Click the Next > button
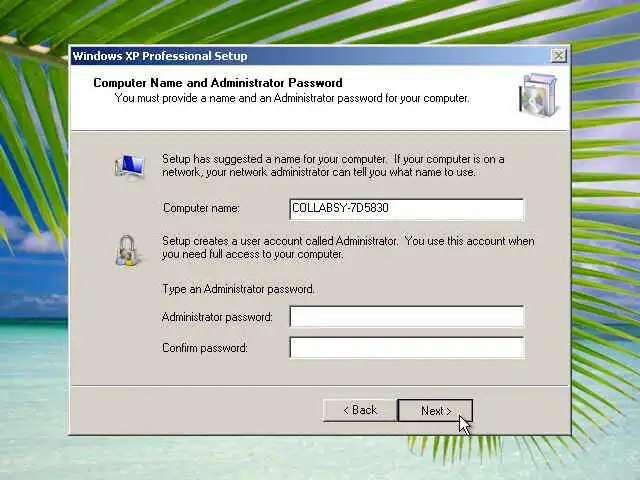This screenshot has width=640, height=480. [435, 410]
